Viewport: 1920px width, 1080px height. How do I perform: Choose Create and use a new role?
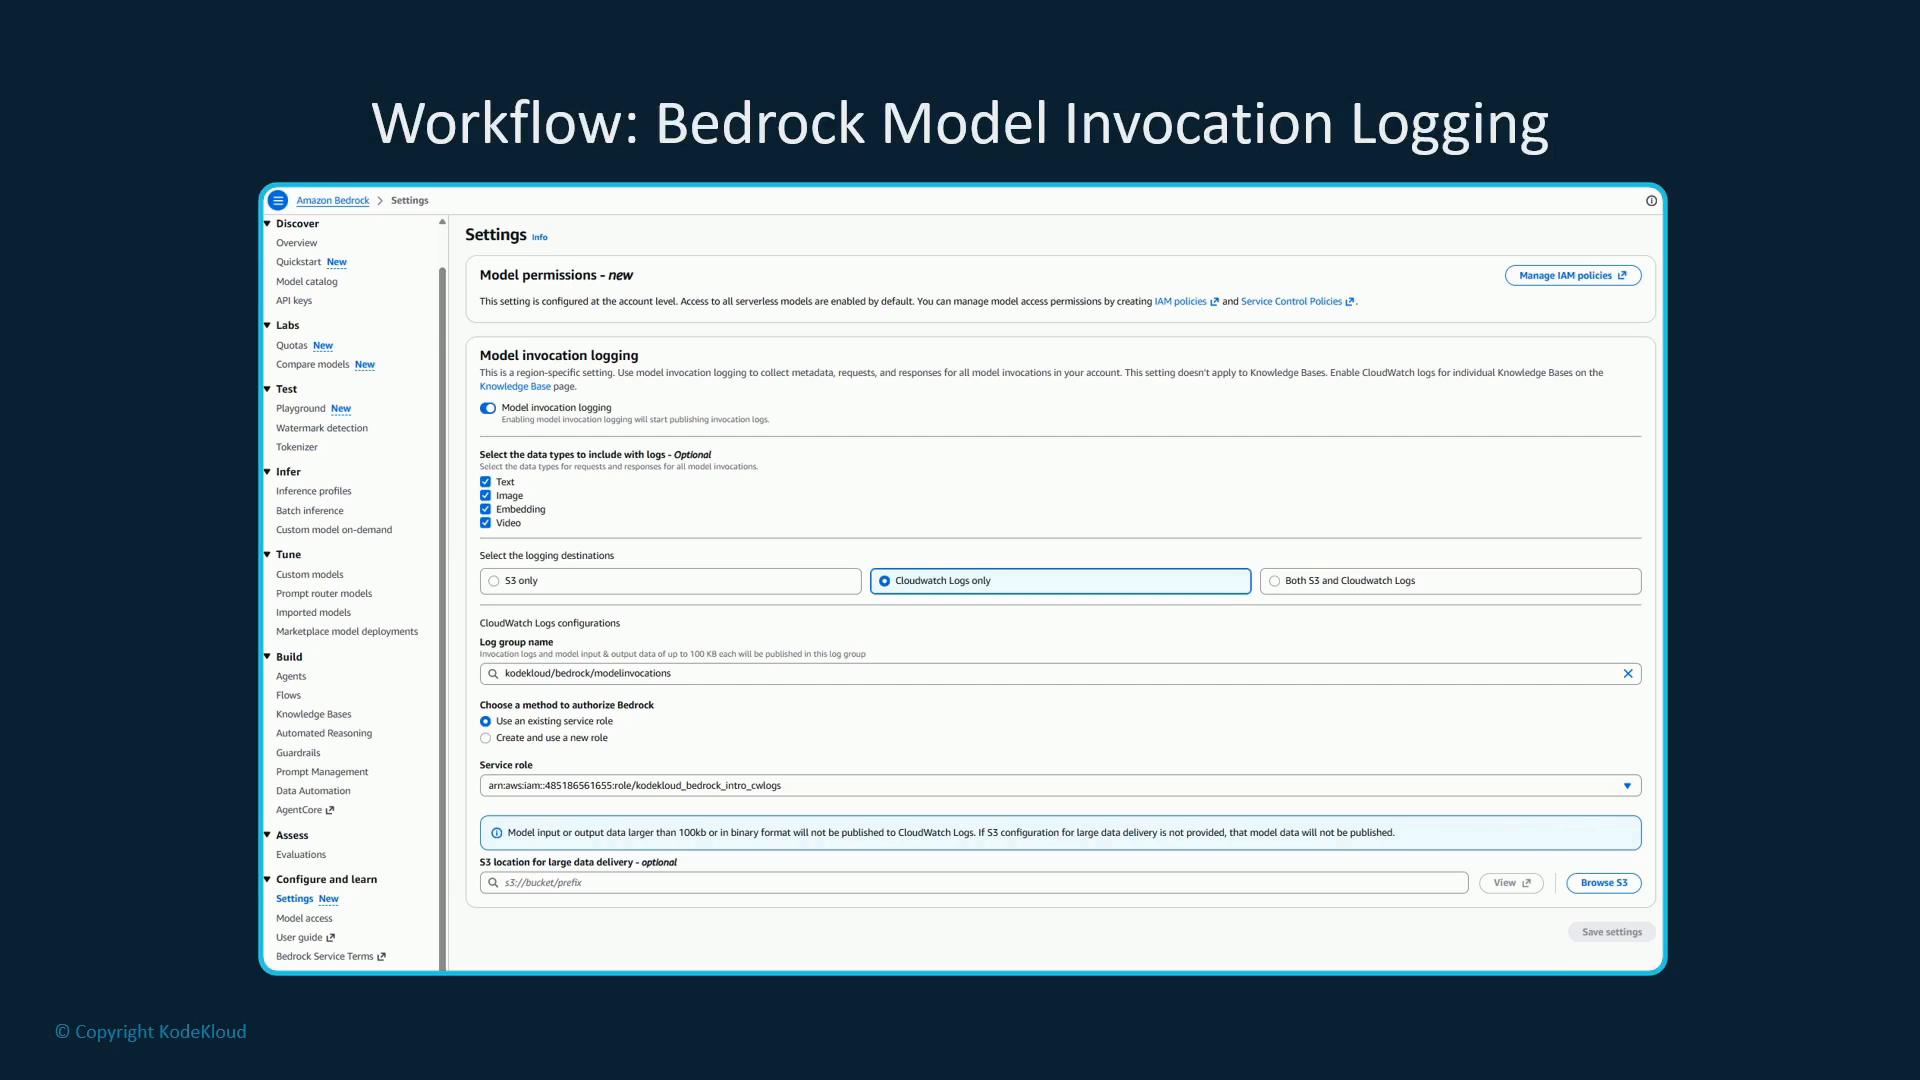(485, 739)
